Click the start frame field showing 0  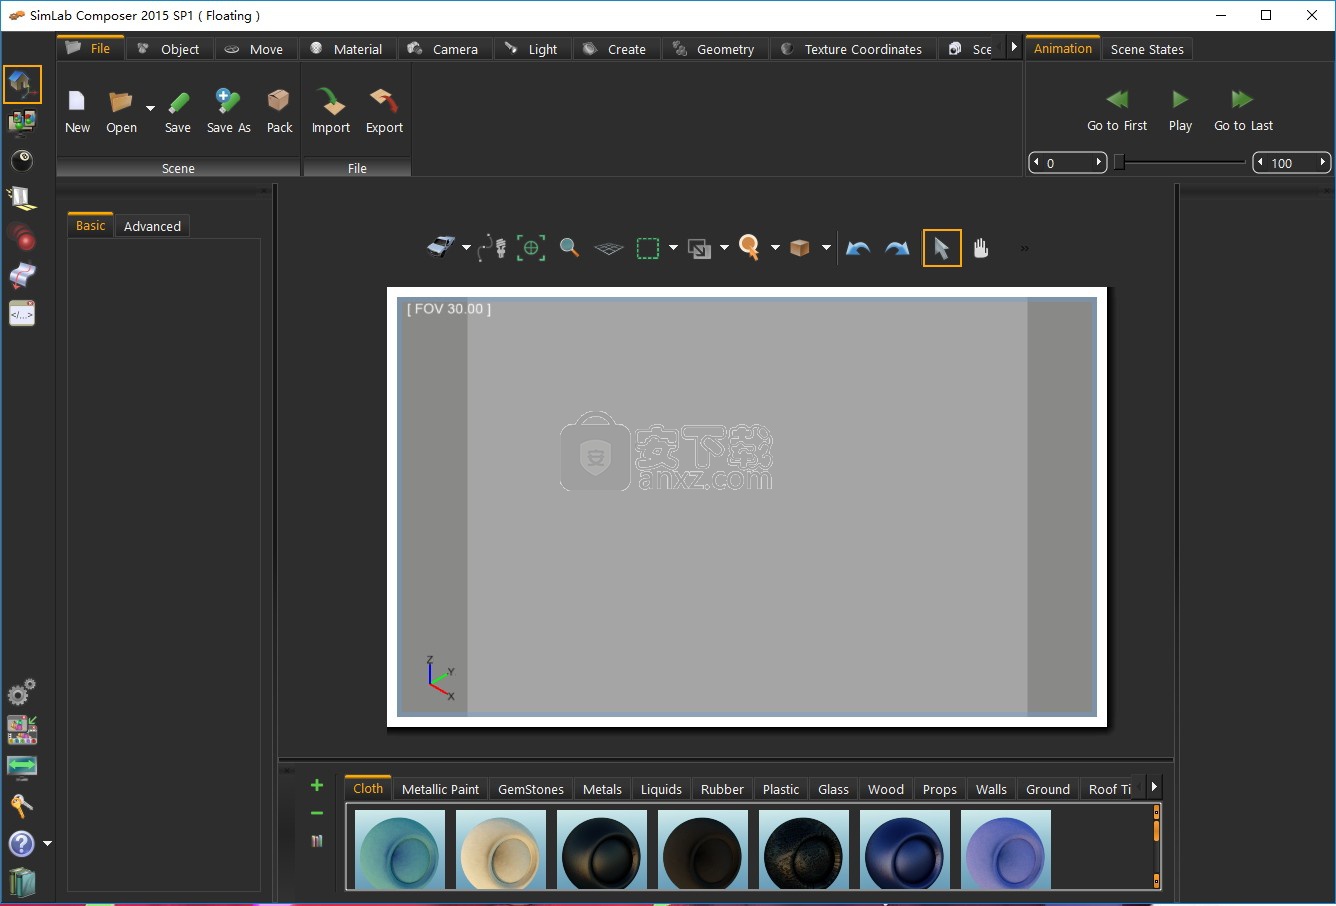1067,162
